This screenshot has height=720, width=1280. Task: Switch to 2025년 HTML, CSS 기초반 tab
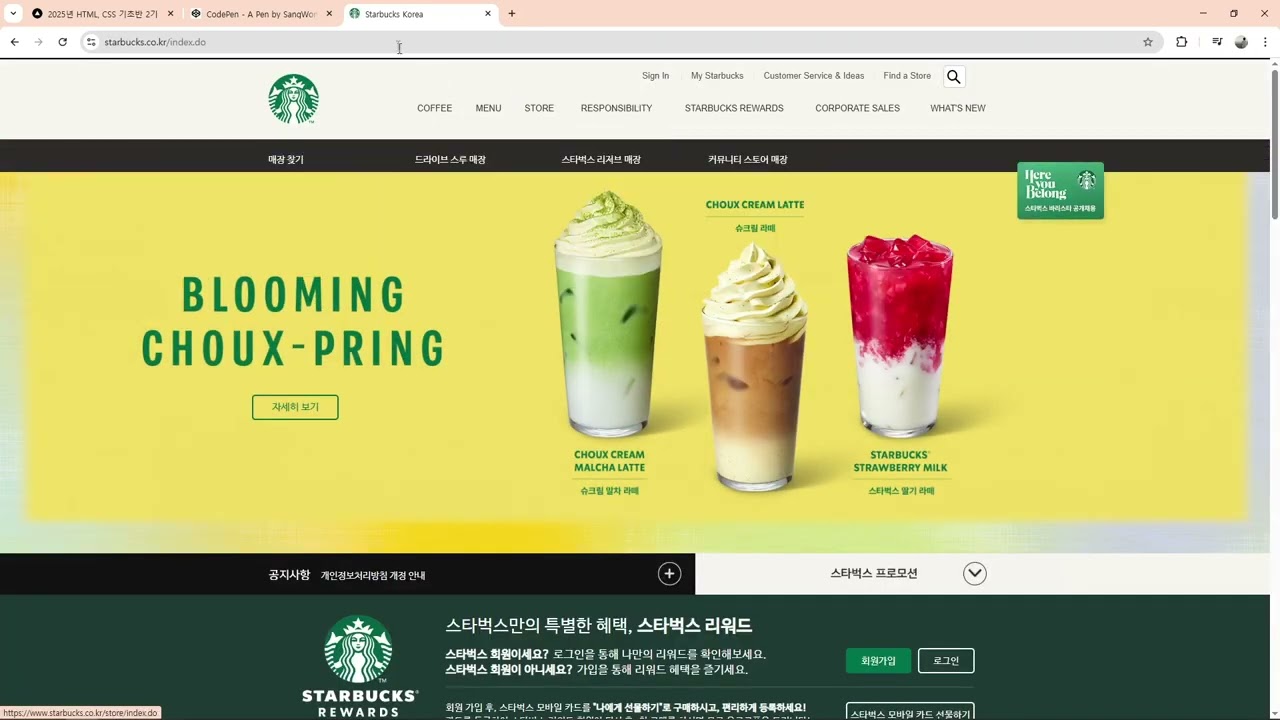[x=102, y=14]
